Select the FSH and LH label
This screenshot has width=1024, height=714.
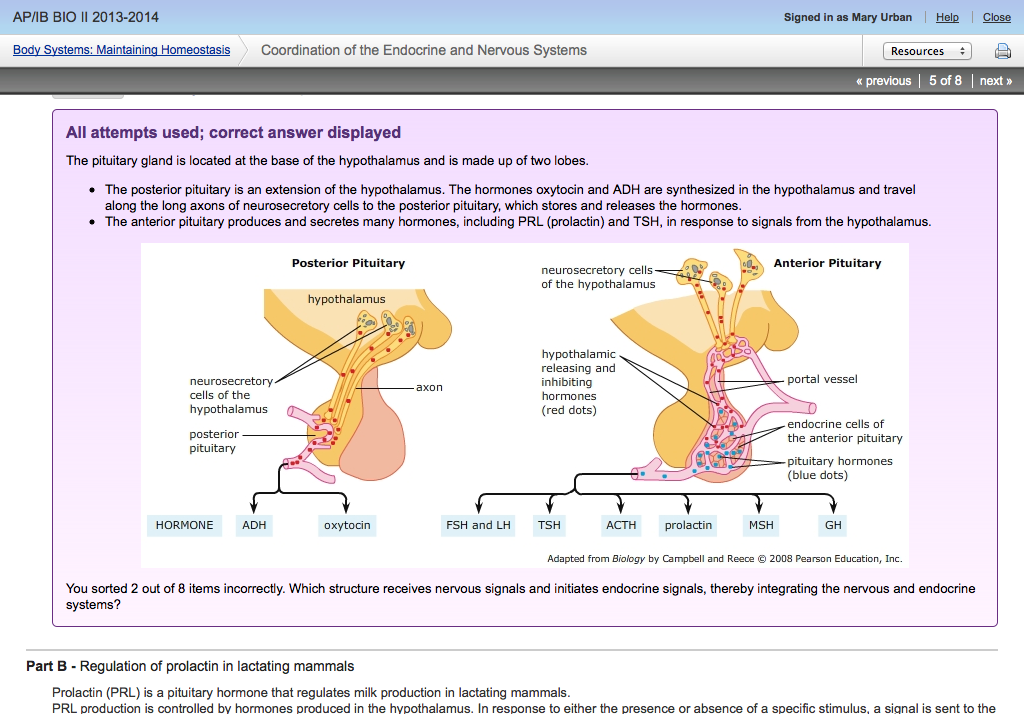[x=477, y=524]
